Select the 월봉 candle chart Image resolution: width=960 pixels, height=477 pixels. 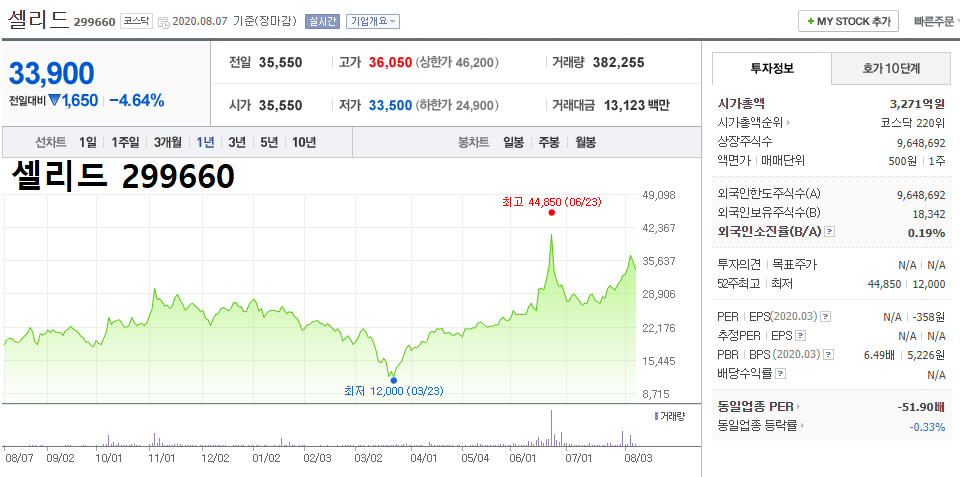585,143
